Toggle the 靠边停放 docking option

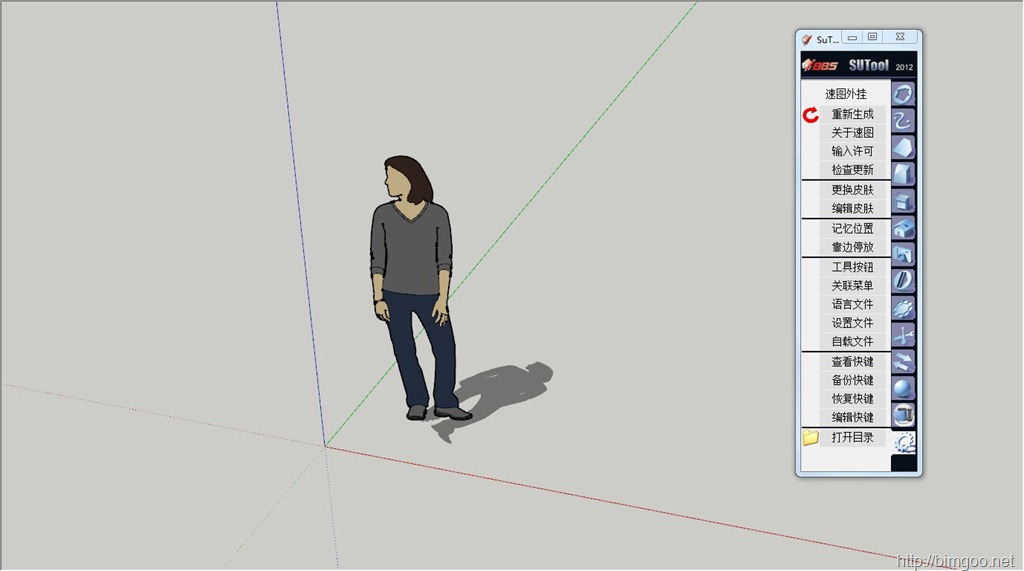coord(852,247)
